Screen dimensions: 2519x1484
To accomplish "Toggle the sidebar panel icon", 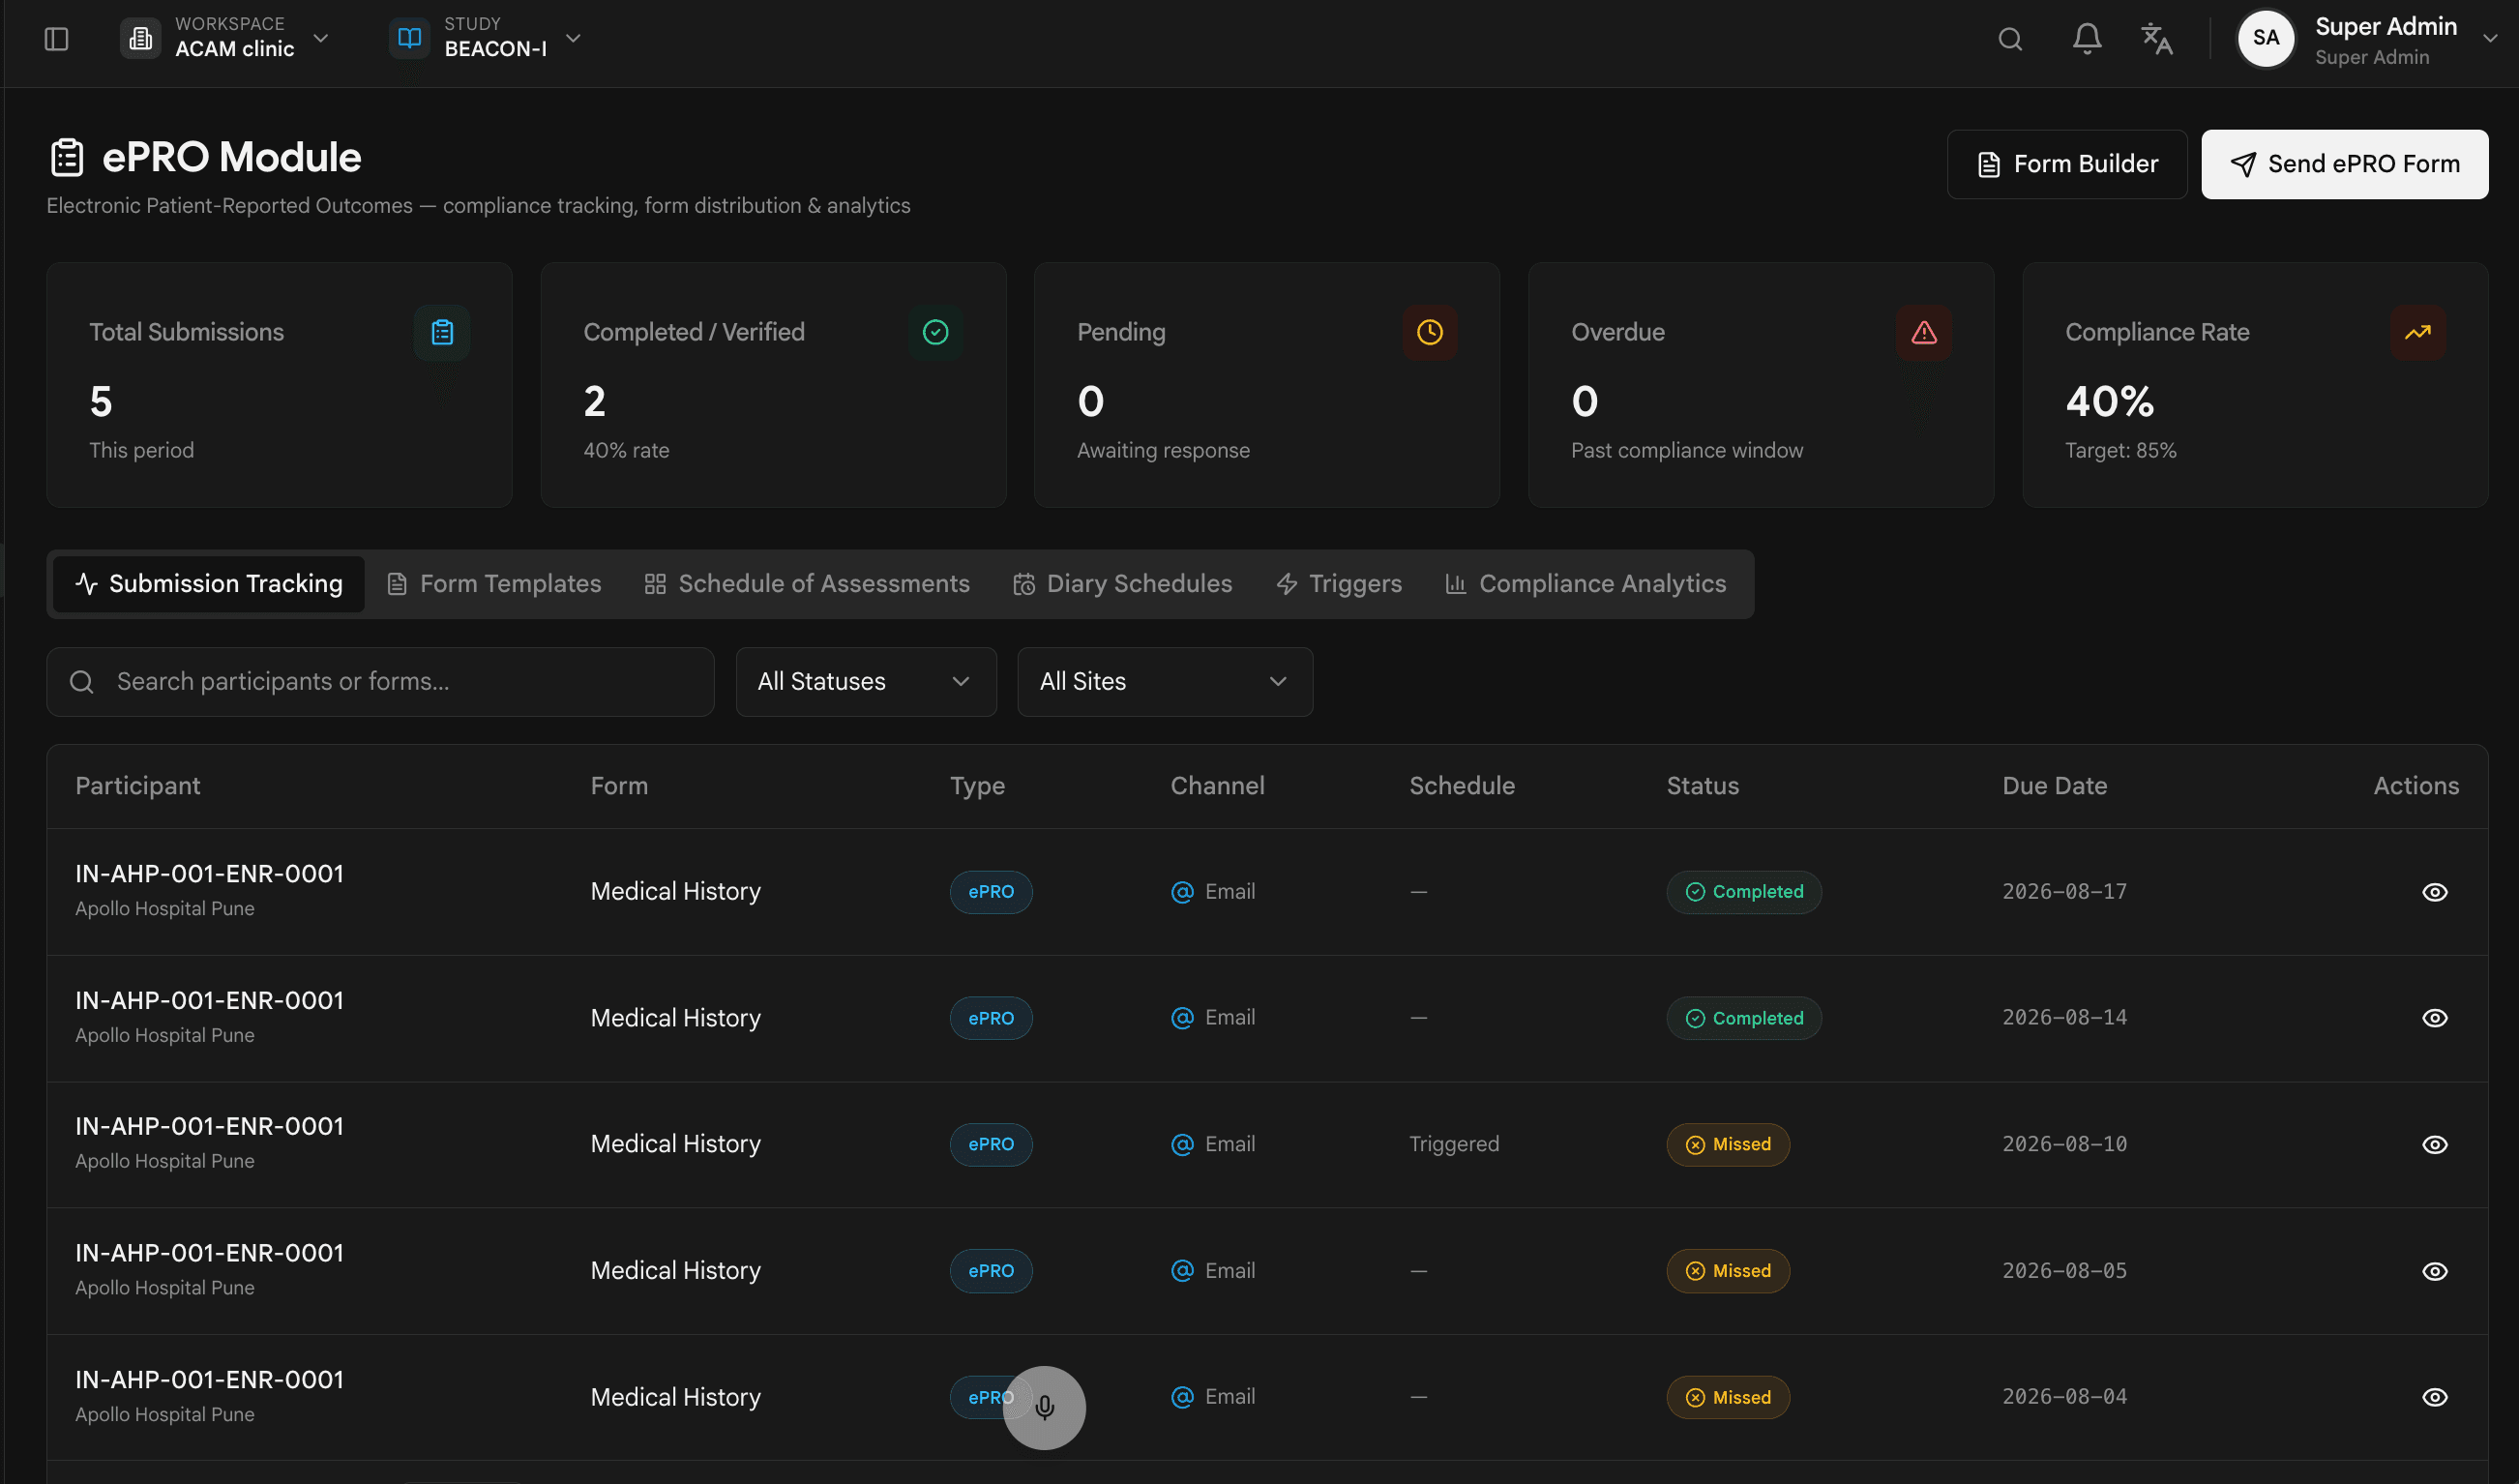I will tap(56, 39).
